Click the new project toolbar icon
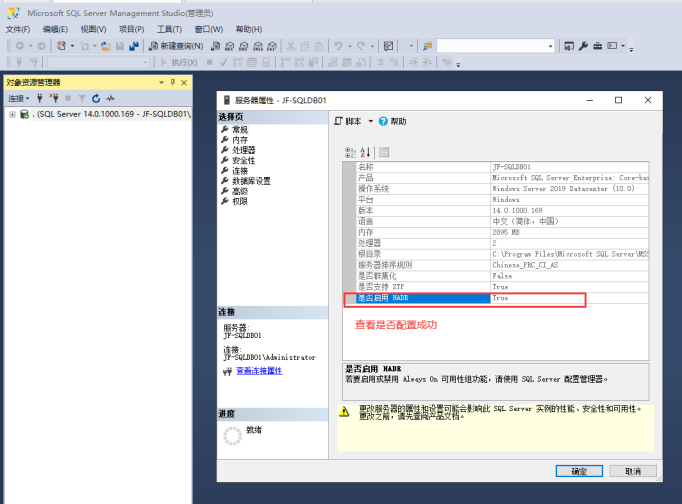682x504 pixels. 61,46
